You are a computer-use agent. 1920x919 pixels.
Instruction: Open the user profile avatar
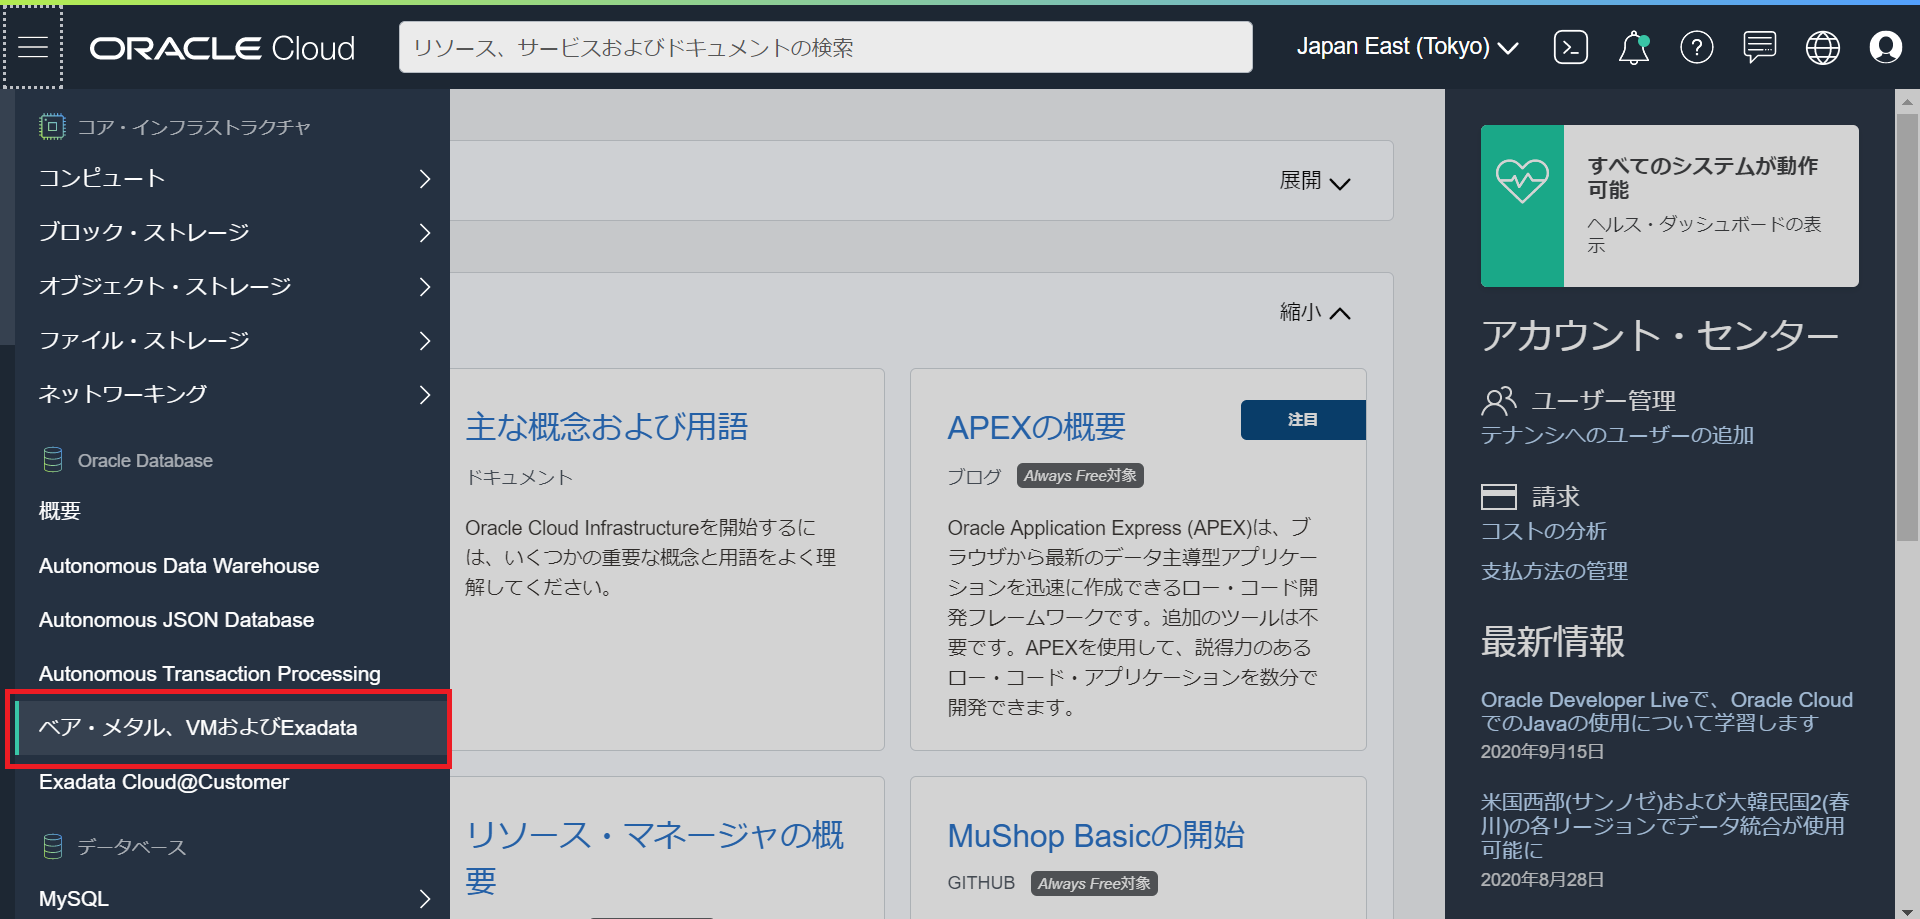pyautogui.click(x=1885, y=47)
